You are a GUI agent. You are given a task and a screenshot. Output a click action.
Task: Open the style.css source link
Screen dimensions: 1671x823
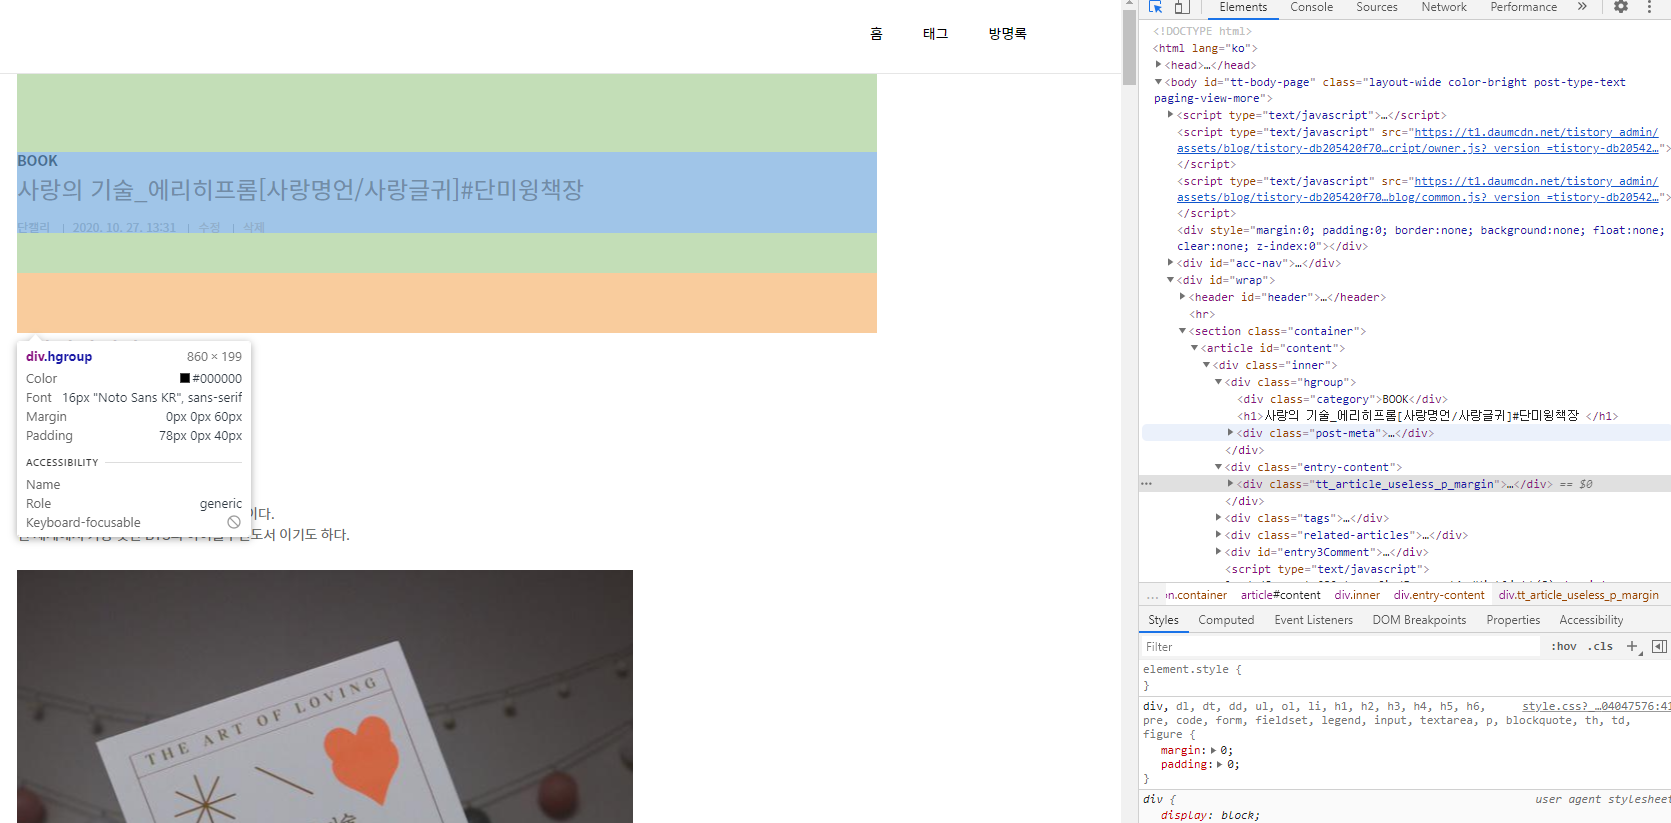click(x=1596, y=706)
